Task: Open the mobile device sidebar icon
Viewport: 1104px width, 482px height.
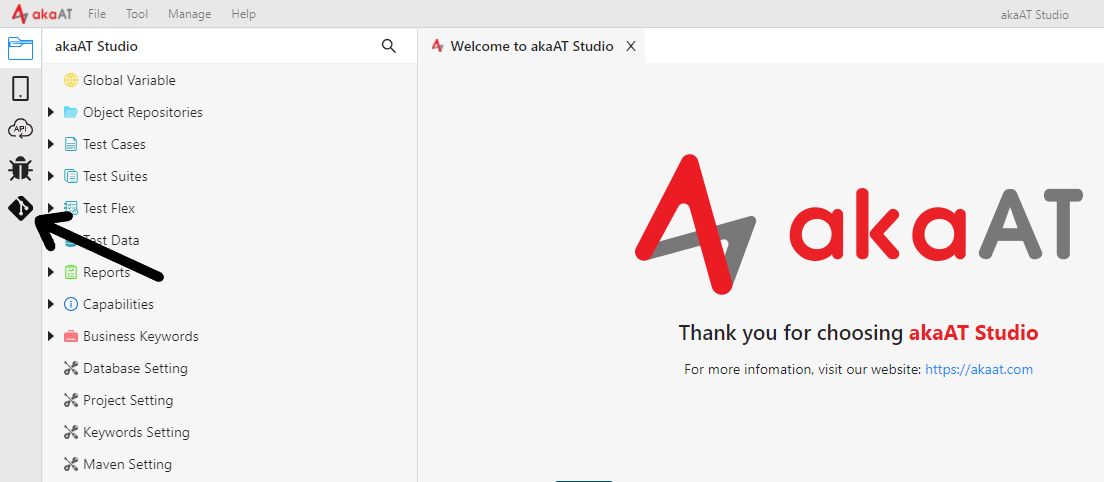Action: click(x=20, y=89)
